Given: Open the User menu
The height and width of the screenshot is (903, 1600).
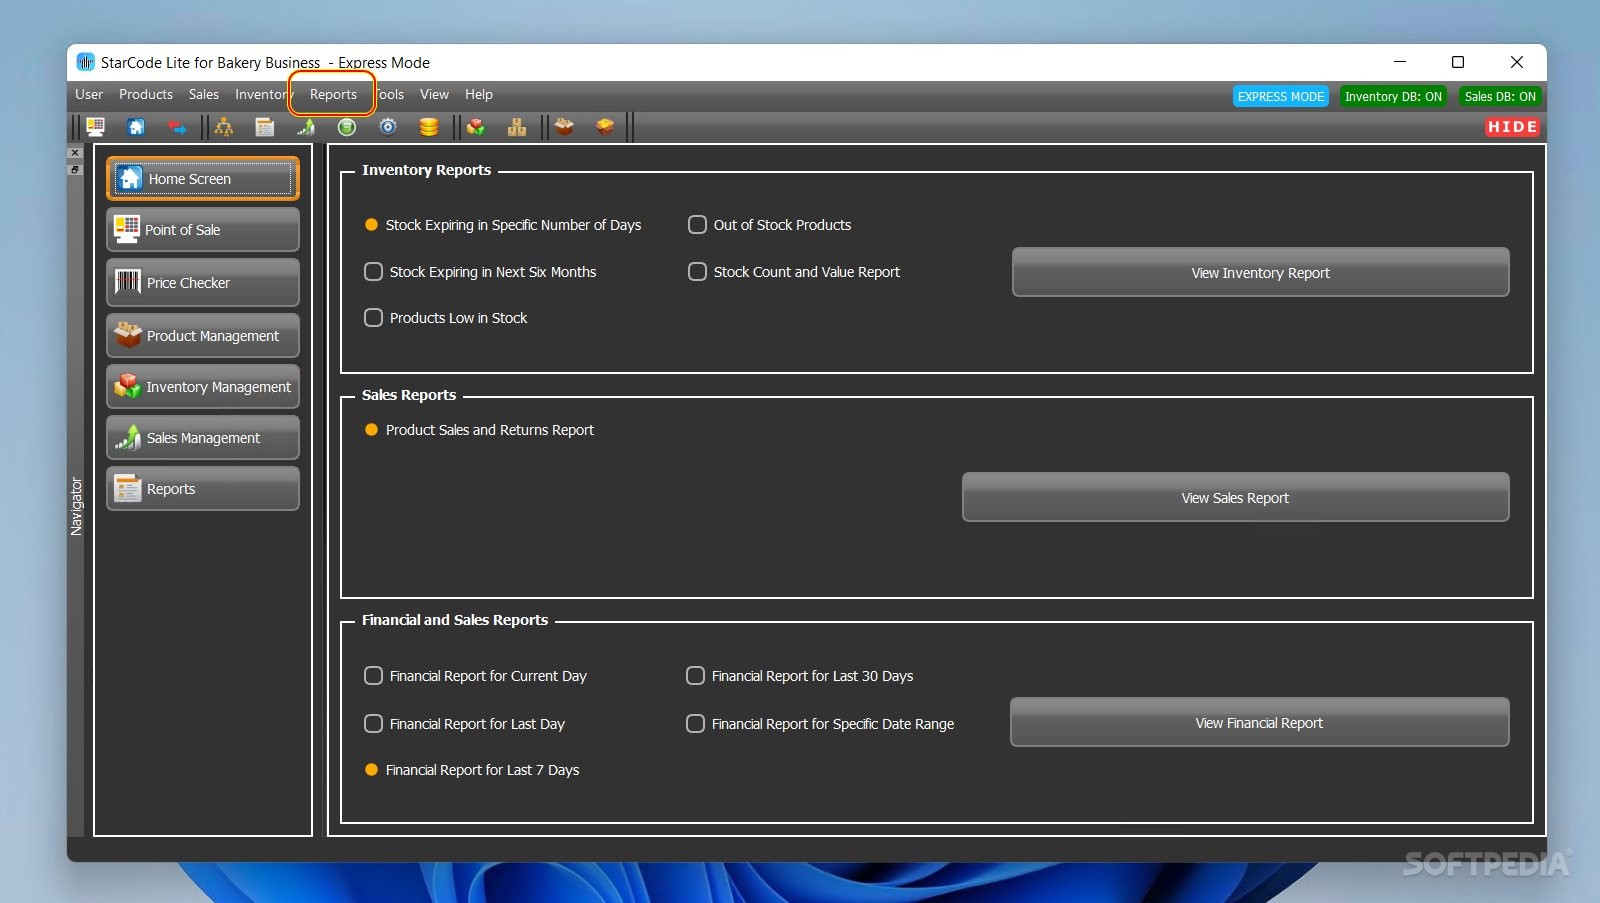Looking at the screenshot, I should point(89,94).
